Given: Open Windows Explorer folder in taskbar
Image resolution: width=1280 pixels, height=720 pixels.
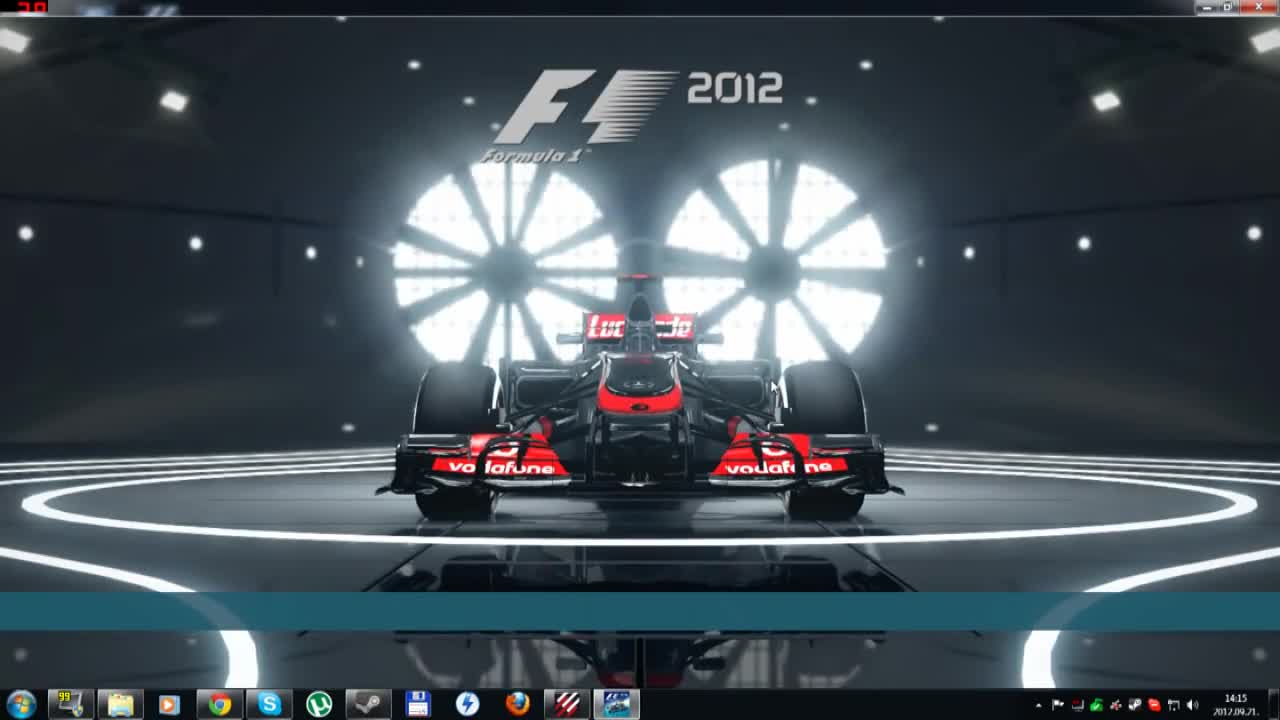Looking at the screenshot, I should (x=120, y=704).
